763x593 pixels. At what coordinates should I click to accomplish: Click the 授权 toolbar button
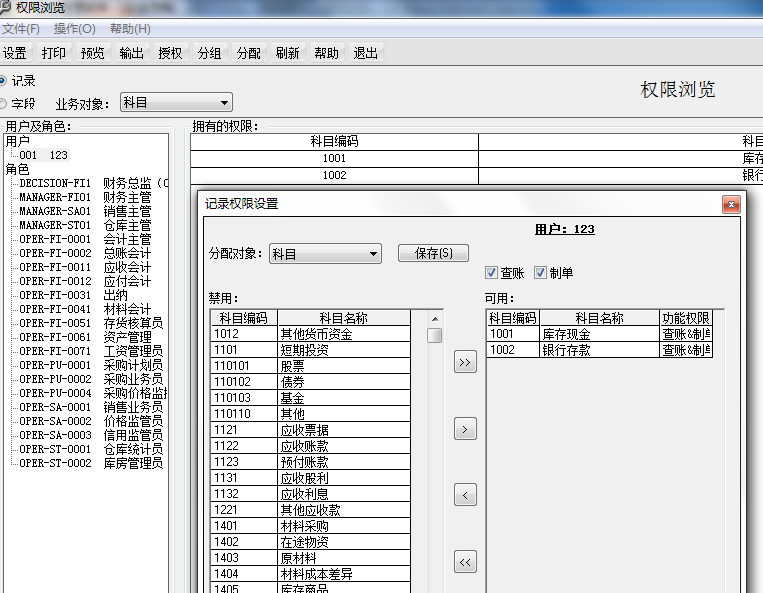(170, 53)
